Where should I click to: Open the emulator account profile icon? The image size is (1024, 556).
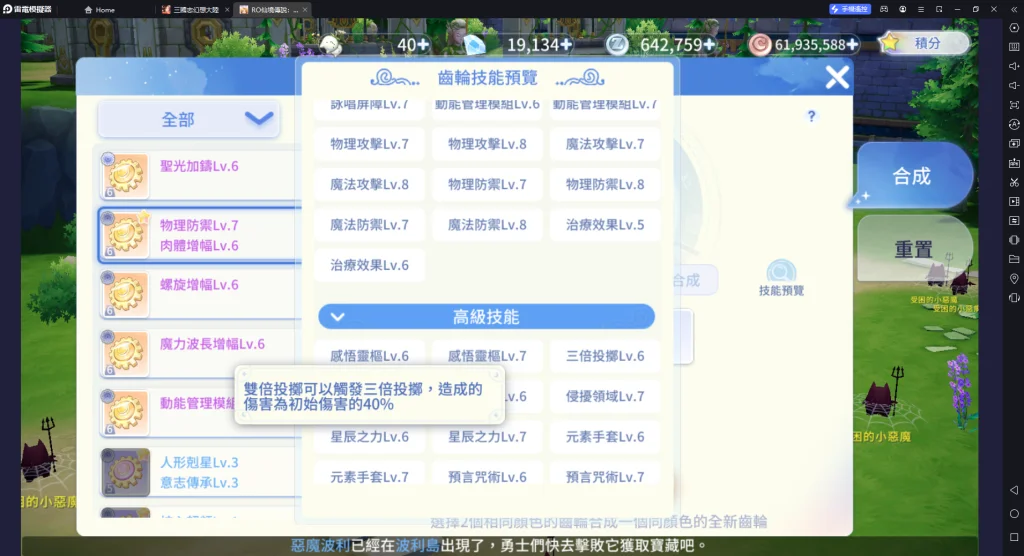pyautogui.click(x=903, y=9)
